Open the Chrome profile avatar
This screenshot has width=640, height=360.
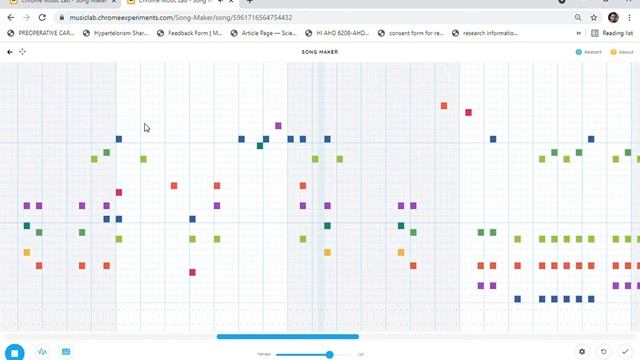(x=613, y=17)
